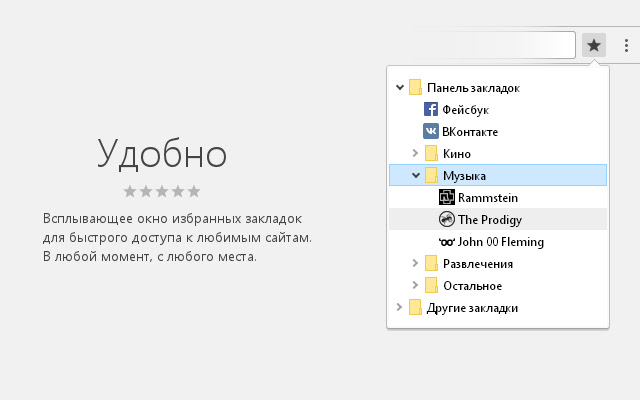Expand the Остальное folder arrow
The image size is (640, 400).
pyautogui.click(x=416, y=285)
